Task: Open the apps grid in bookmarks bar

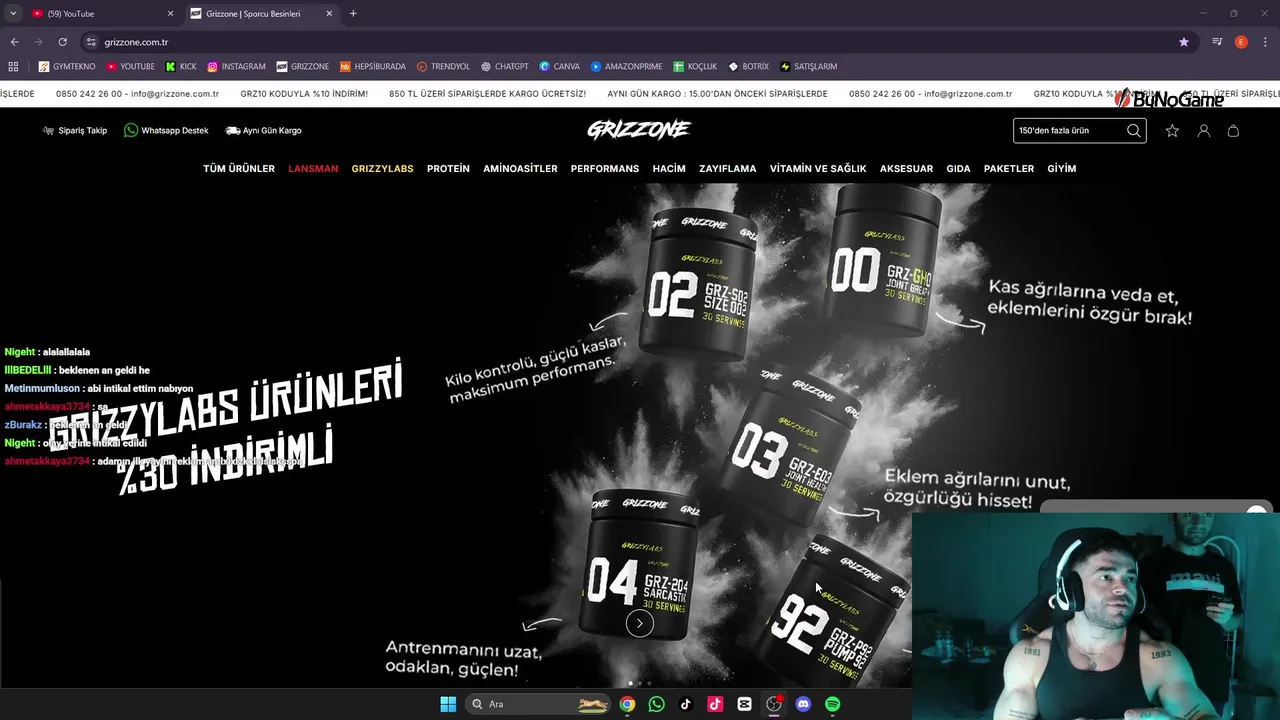Action: 13,66
